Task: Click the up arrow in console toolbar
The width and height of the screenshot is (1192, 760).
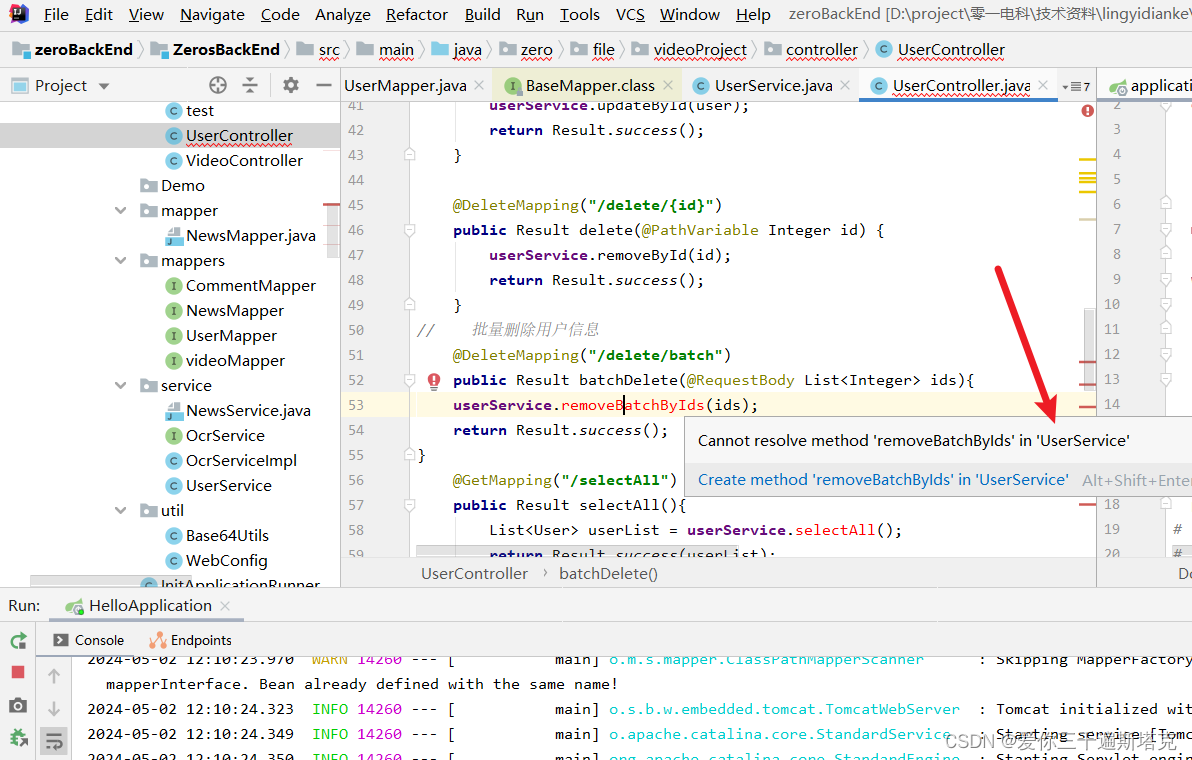Action: (x=54, y=676)
